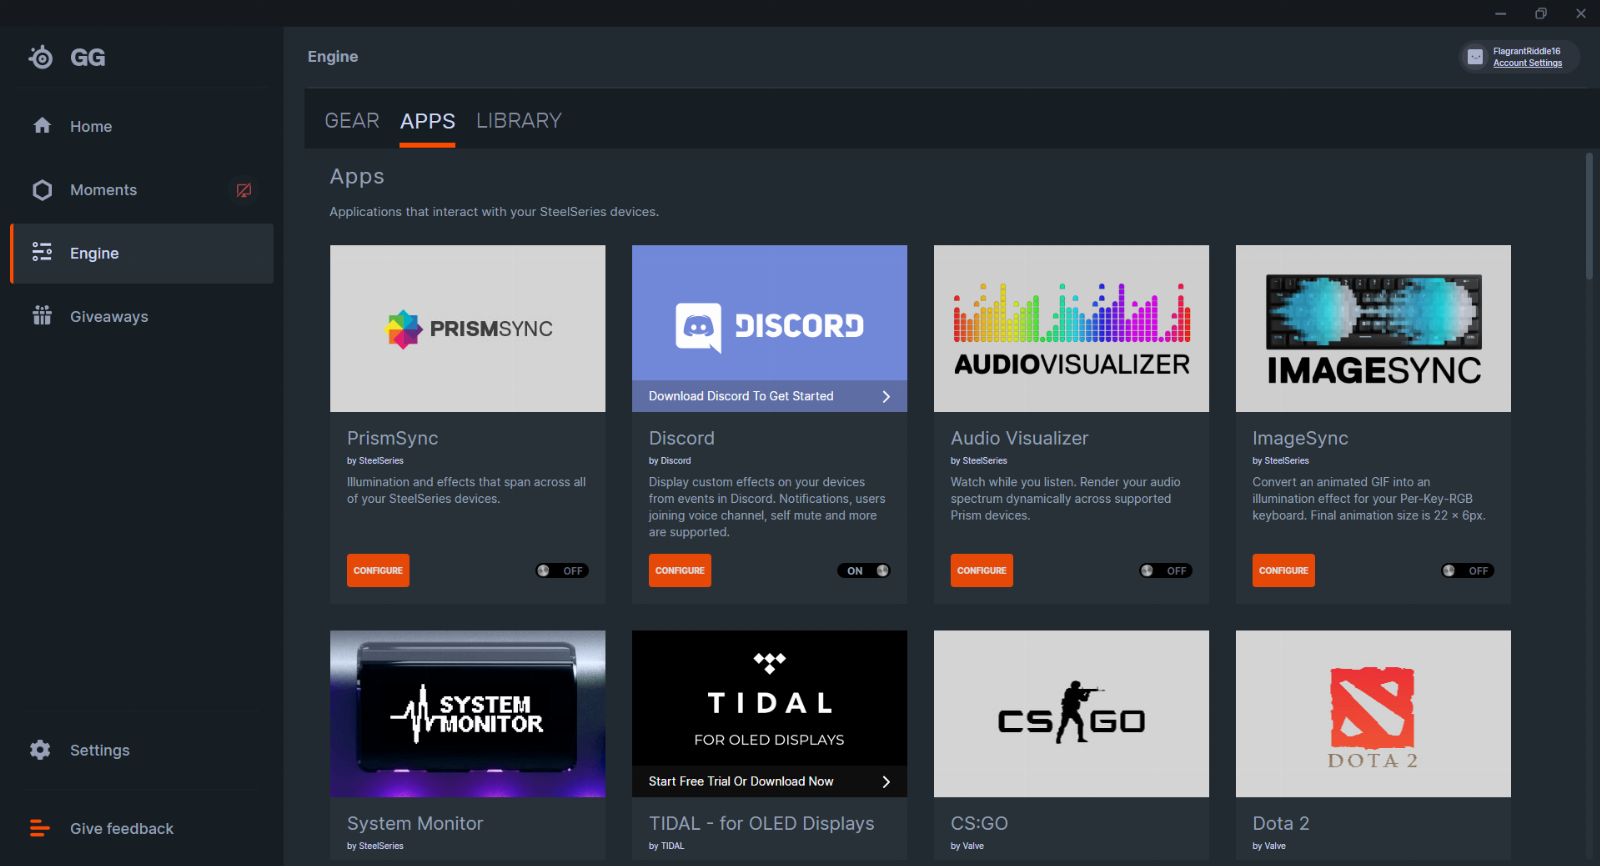Turn off the Discord app toggle

(864, 571)
